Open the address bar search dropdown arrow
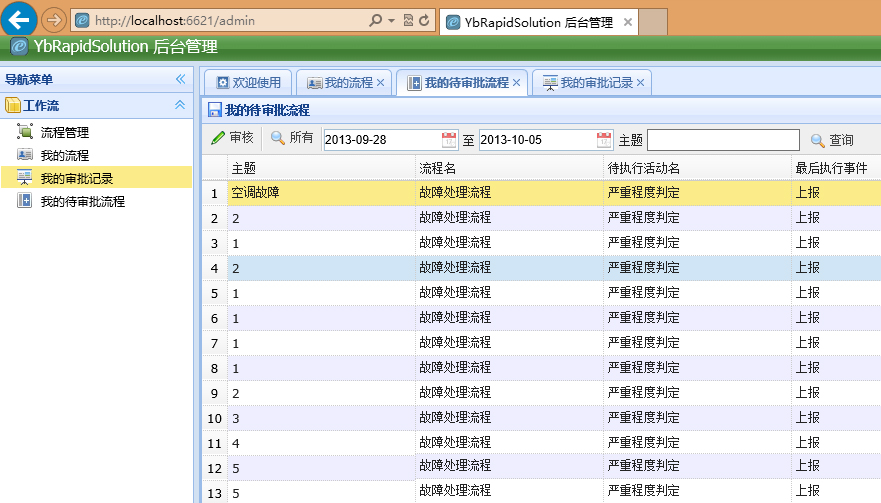Image resolution: width=881 pixels, height=503 pixels. [x=391, y=20]
